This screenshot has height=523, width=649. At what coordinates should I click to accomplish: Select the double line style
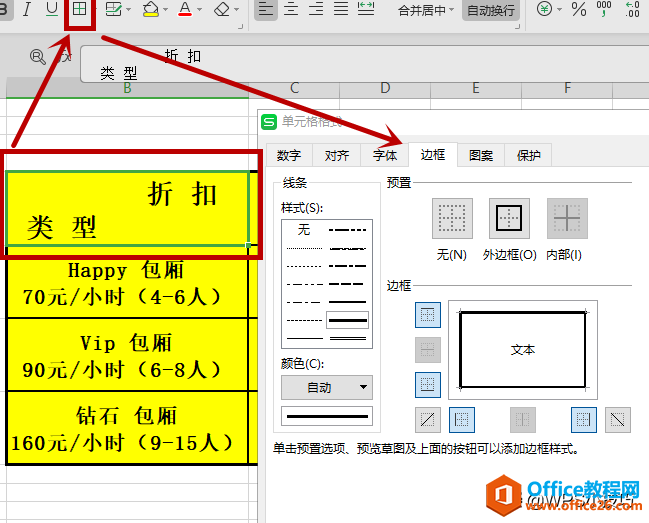pyautogui.click(x=347, y=338)
